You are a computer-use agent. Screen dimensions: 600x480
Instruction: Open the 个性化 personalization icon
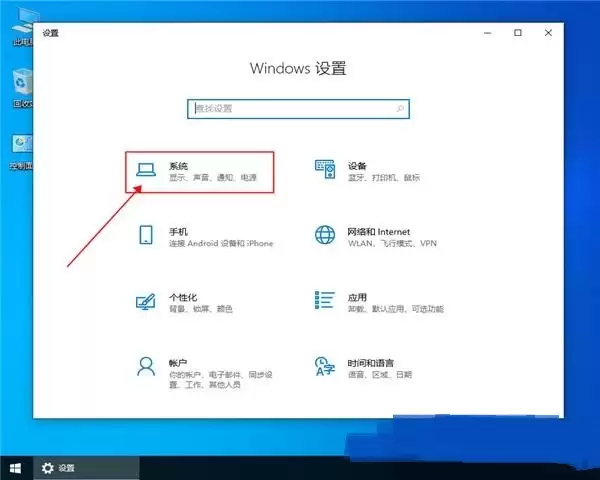point(146,301)
